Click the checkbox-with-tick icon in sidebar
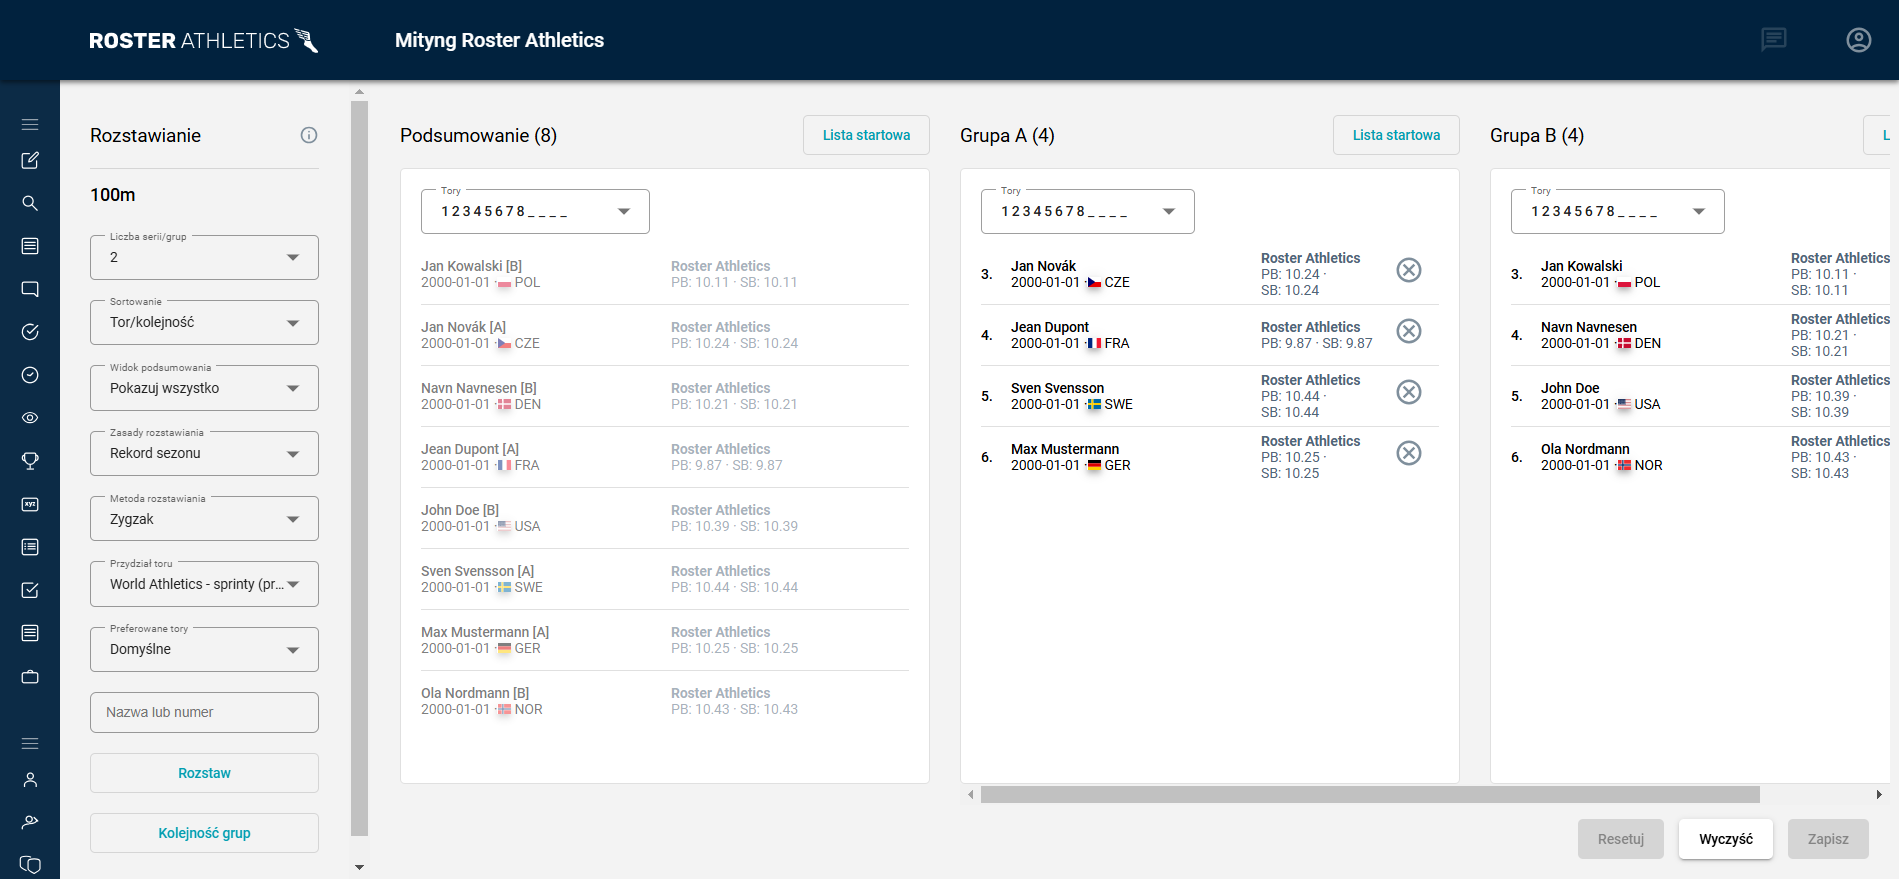 [x=30, y=590]
